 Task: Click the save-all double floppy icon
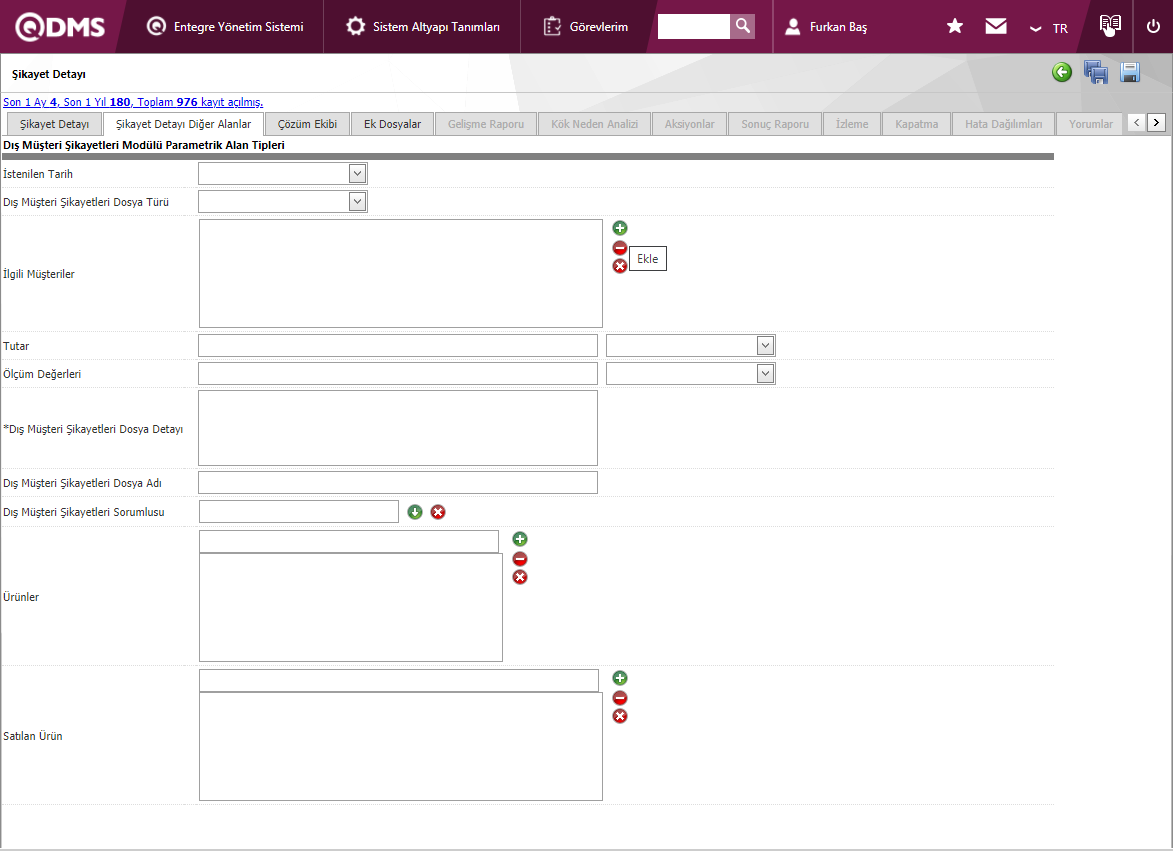(x=1096, y=72)
